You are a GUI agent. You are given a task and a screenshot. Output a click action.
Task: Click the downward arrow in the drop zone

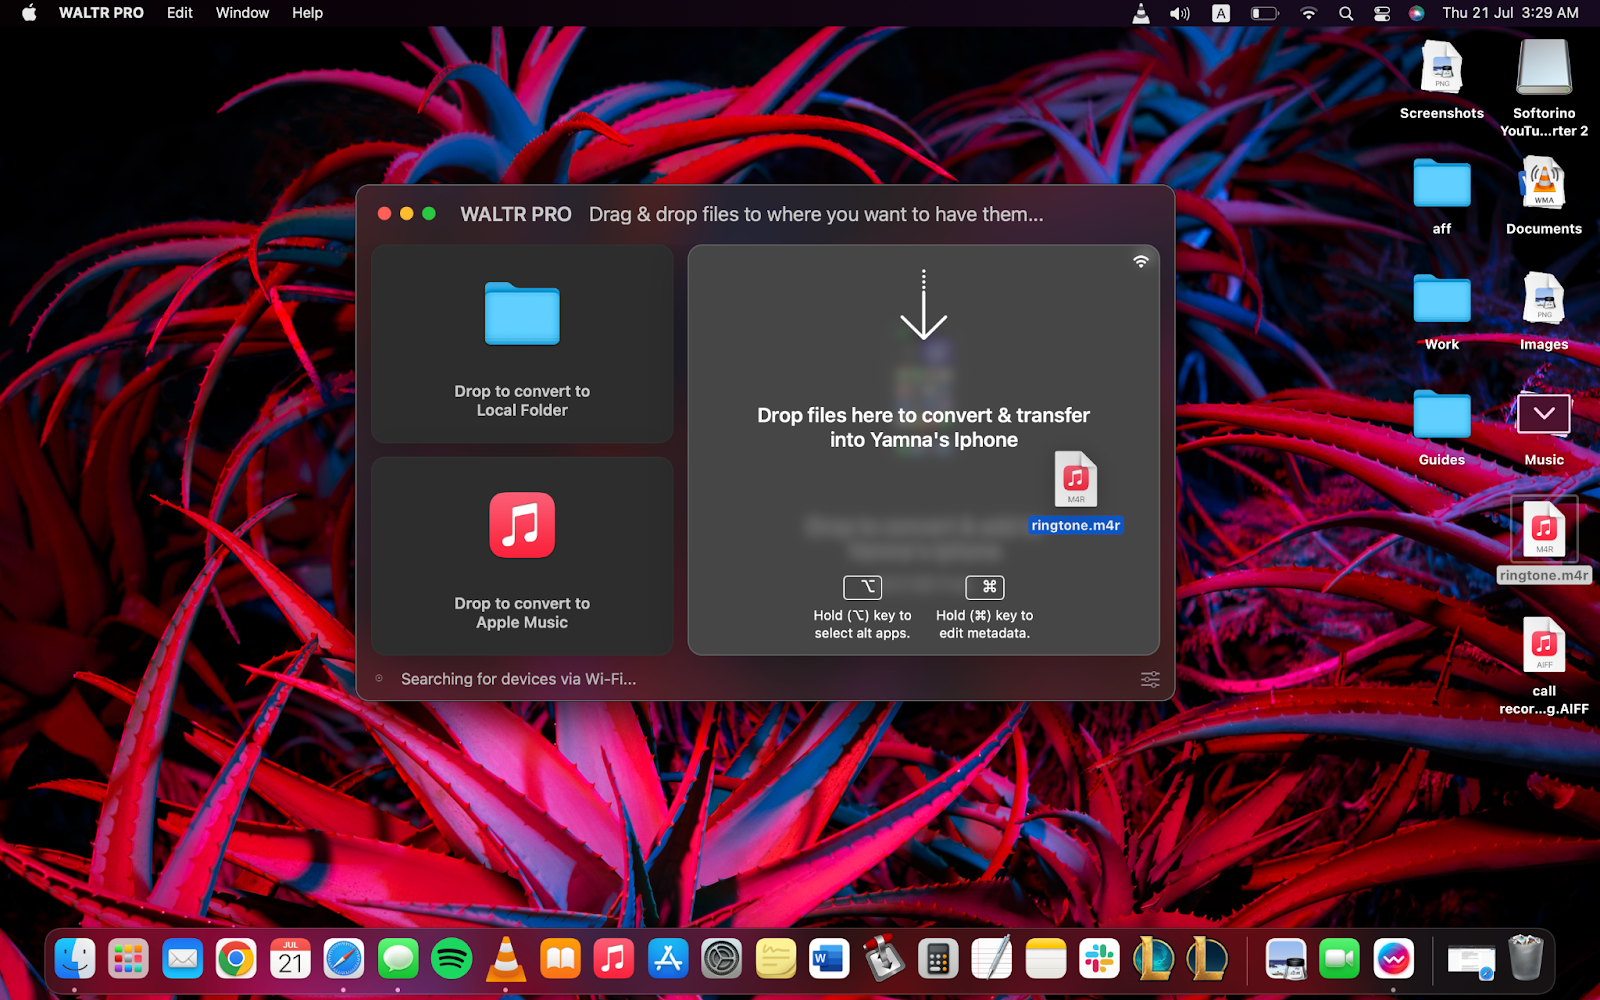(923, 305)
